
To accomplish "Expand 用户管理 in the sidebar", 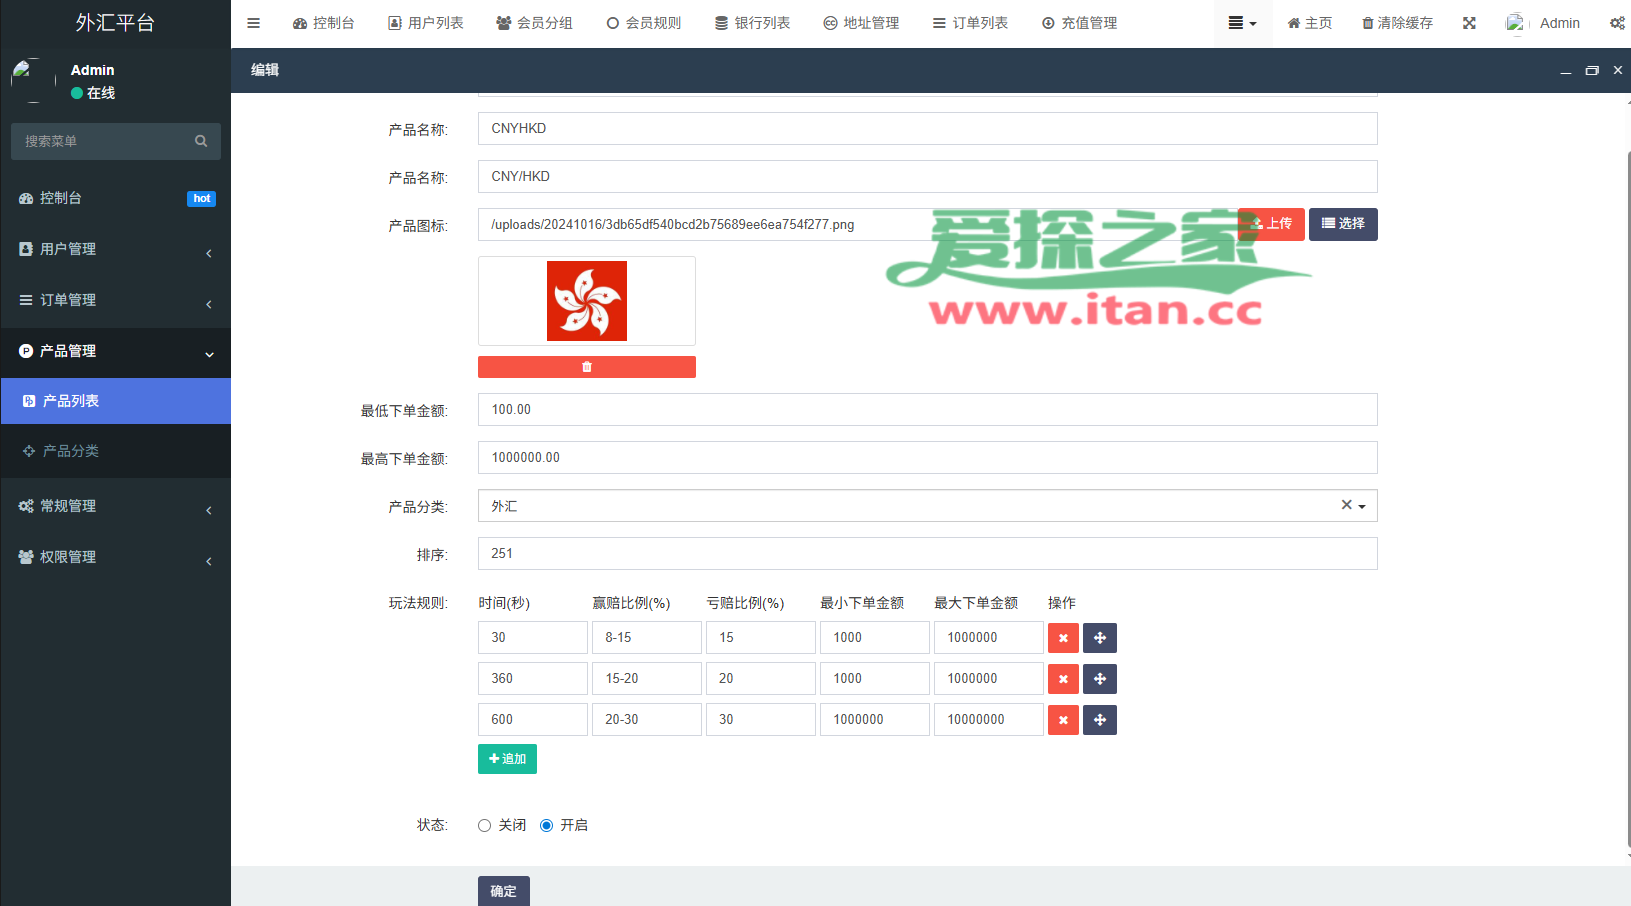I will (x=115, y=249).
